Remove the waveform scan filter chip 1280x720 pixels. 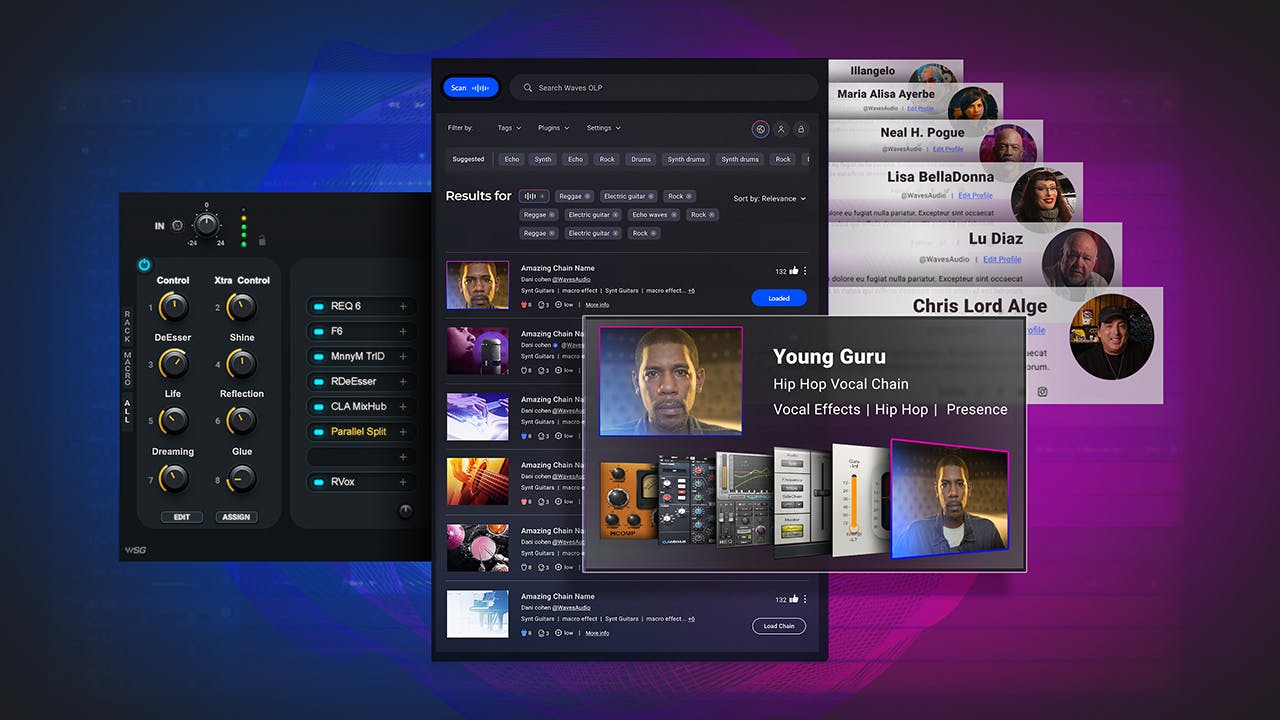point(543,196)
